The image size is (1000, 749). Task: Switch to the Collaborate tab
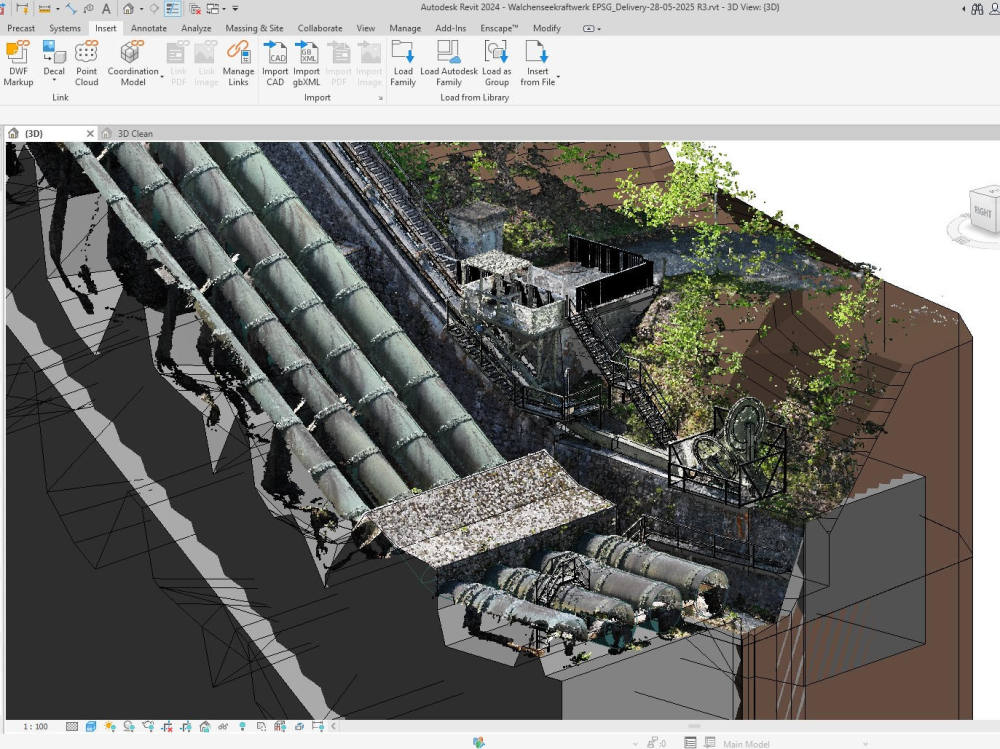pos(320,28)
